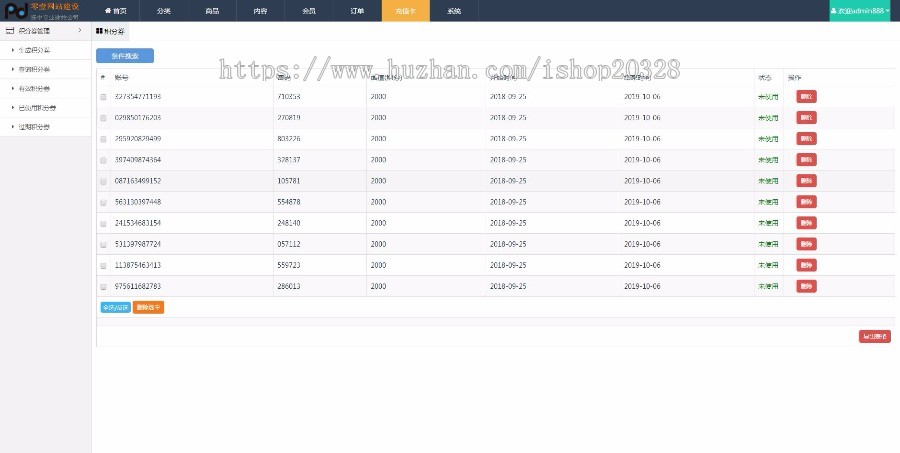Viewport: 900px width, 453px height.
Task: Check the box for row with password 803226
Action: (103, 139)
